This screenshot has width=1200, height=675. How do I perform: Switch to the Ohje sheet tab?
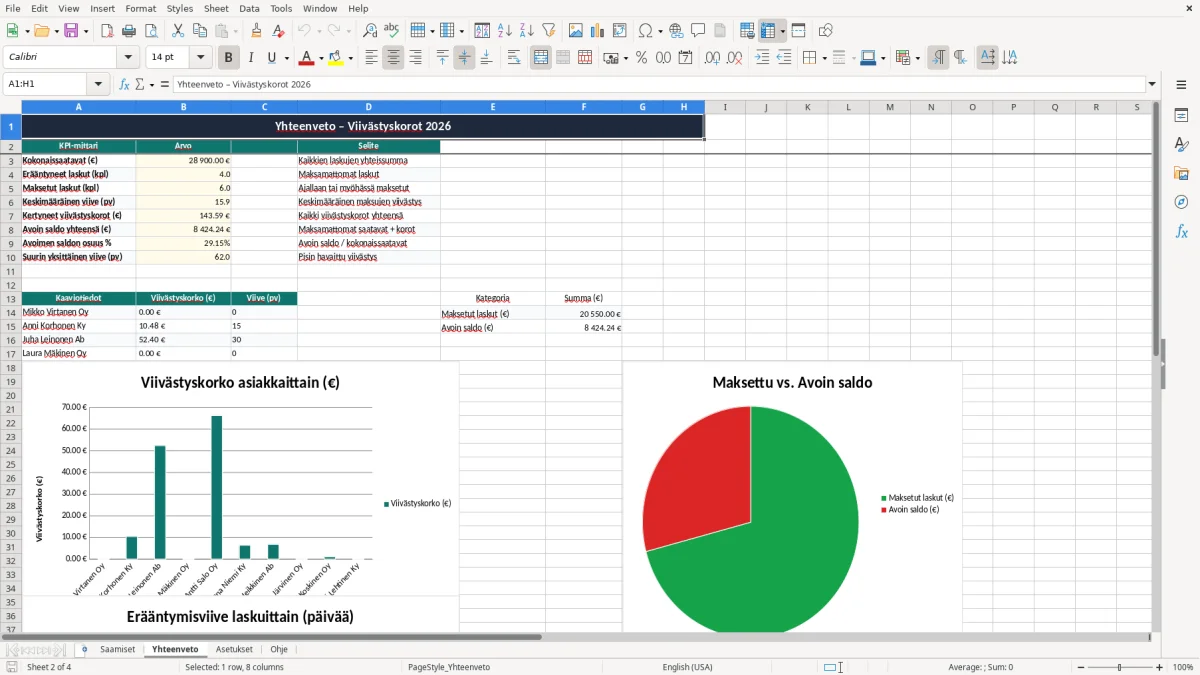click(279, 649)
